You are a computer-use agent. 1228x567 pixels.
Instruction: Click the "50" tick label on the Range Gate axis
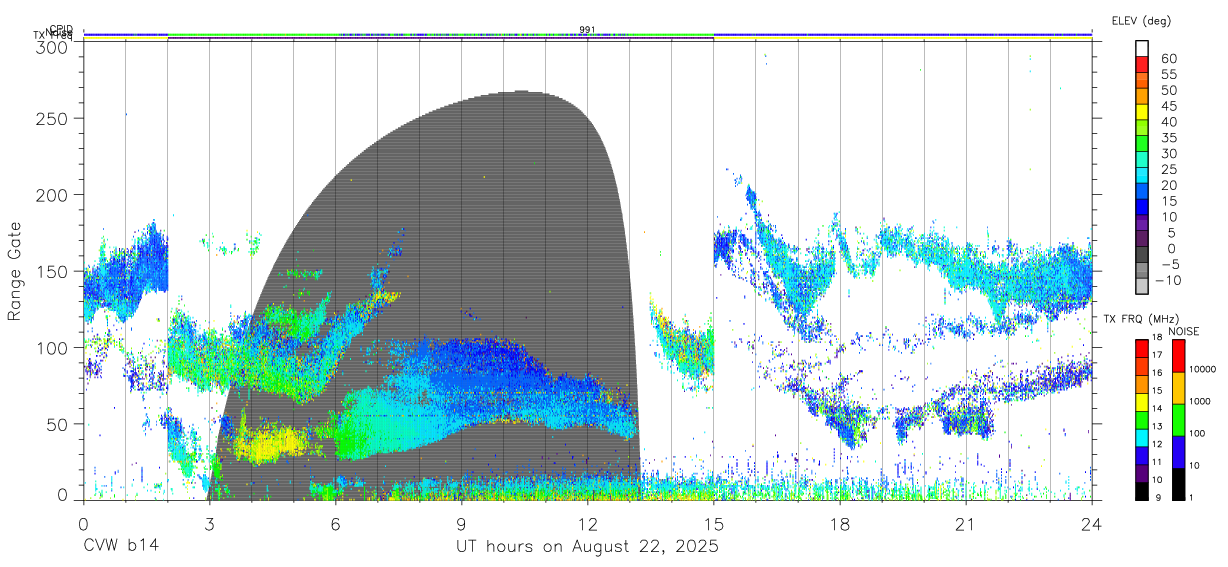pos(57,424)
